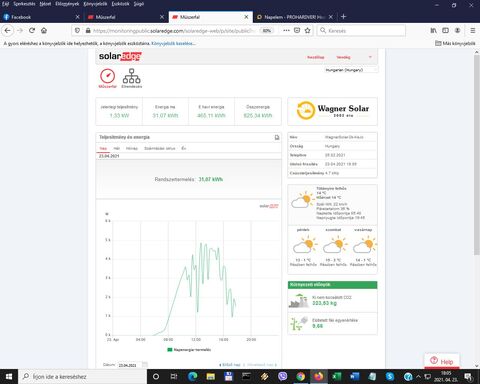
Task: Open the Firefox hamburger menu
Action: (473, 30)
